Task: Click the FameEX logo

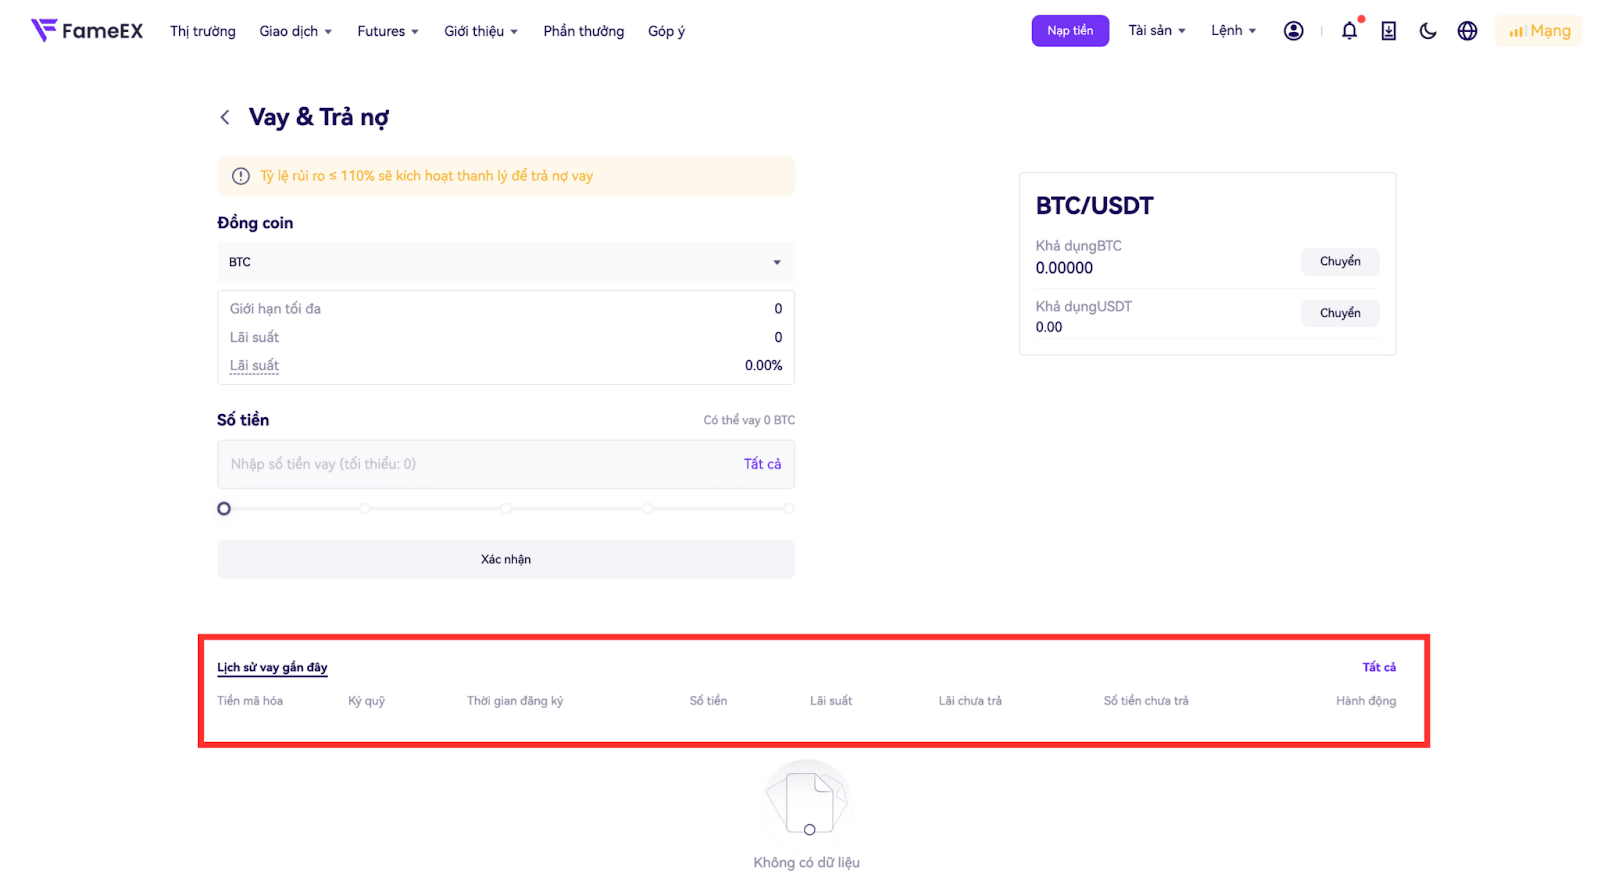Action: tap(87, 31)
